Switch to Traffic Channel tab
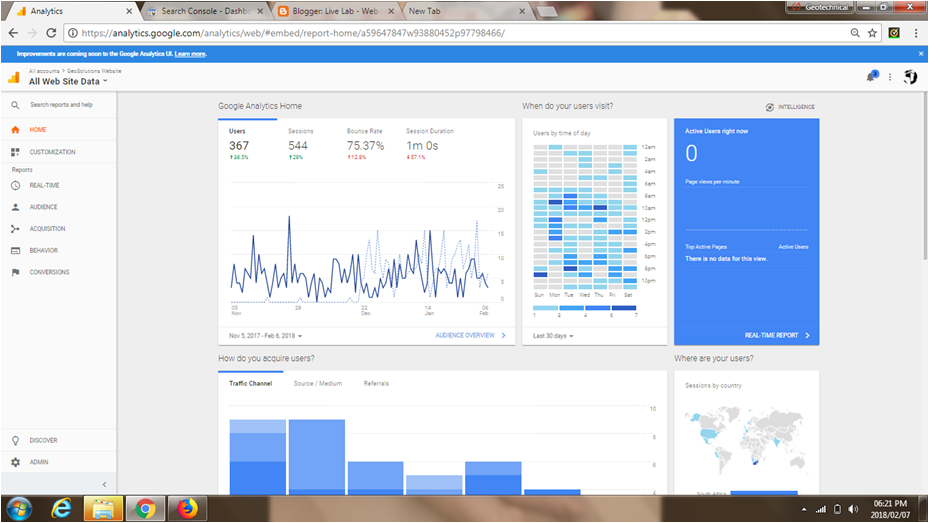Screen dimensions: 929x523 (x=251, y=384)
